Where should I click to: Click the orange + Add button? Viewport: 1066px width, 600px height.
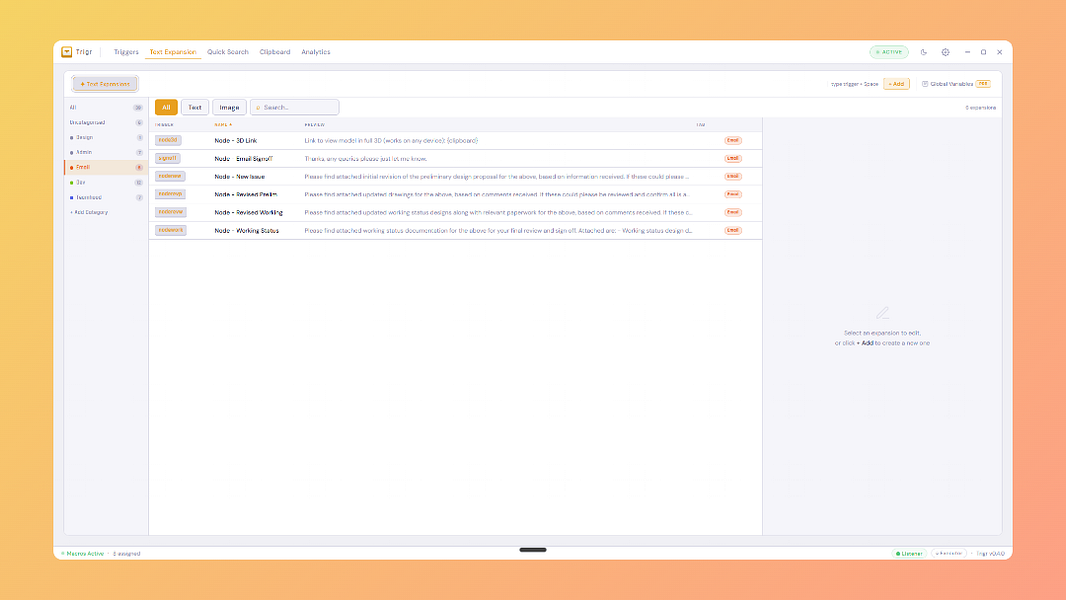click(x=896, y=84)
